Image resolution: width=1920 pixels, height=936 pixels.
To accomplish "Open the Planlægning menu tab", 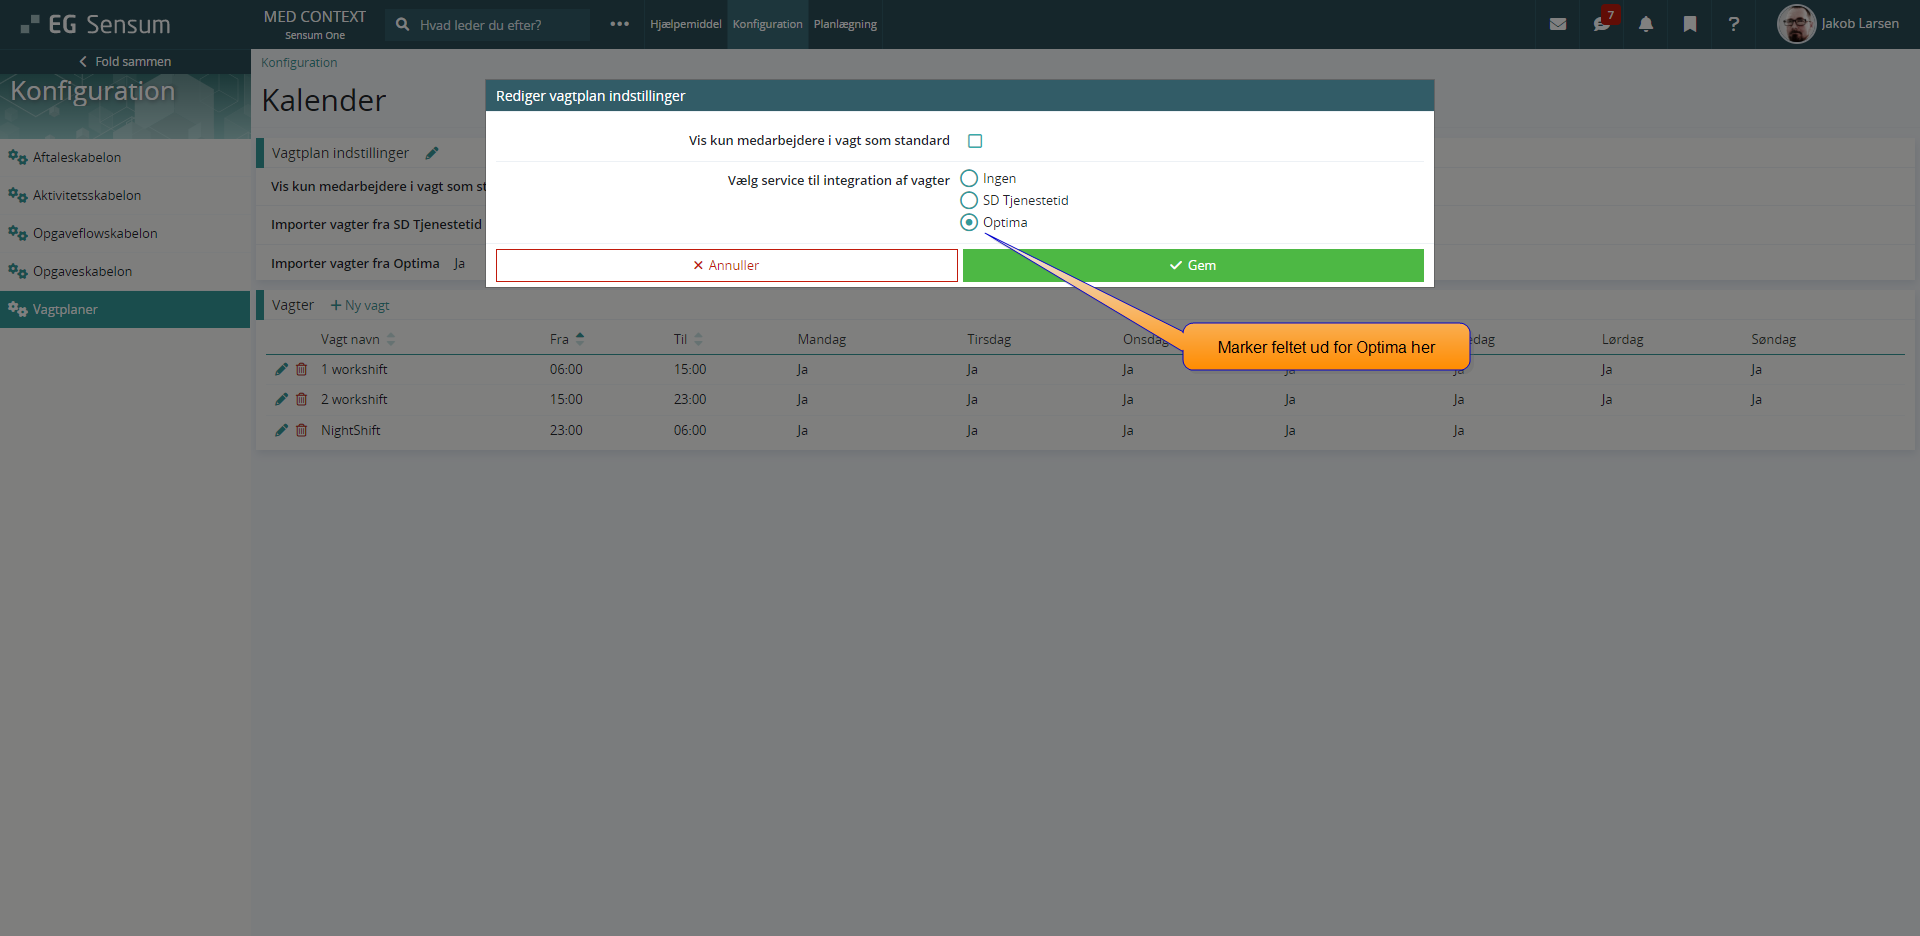I will tap(845, 24).
